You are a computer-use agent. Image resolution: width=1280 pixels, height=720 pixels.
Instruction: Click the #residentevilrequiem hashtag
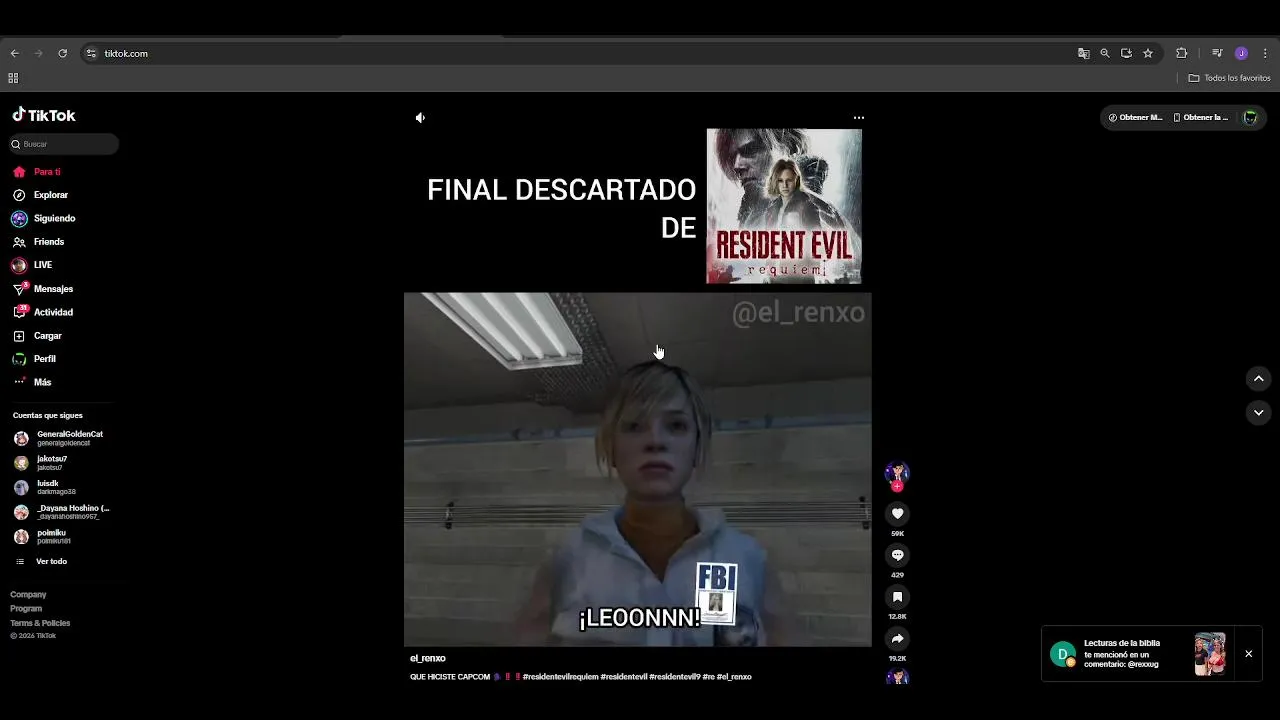coord(560,677)
